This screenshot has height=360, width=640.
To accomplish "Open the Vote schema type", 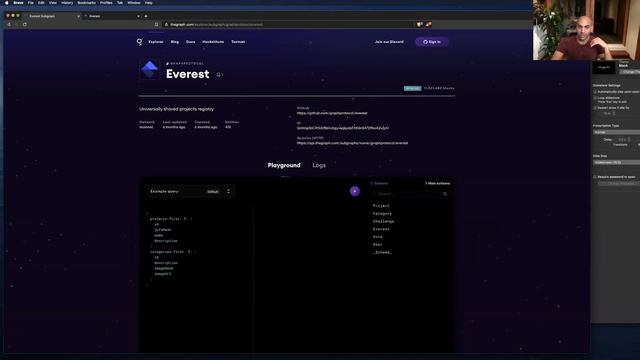I will pos(378,237).
